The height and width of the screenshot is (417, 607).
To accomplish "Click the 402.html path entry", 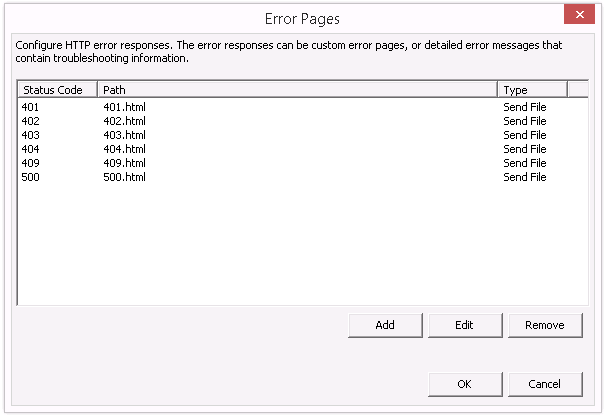I will point(124,121).
